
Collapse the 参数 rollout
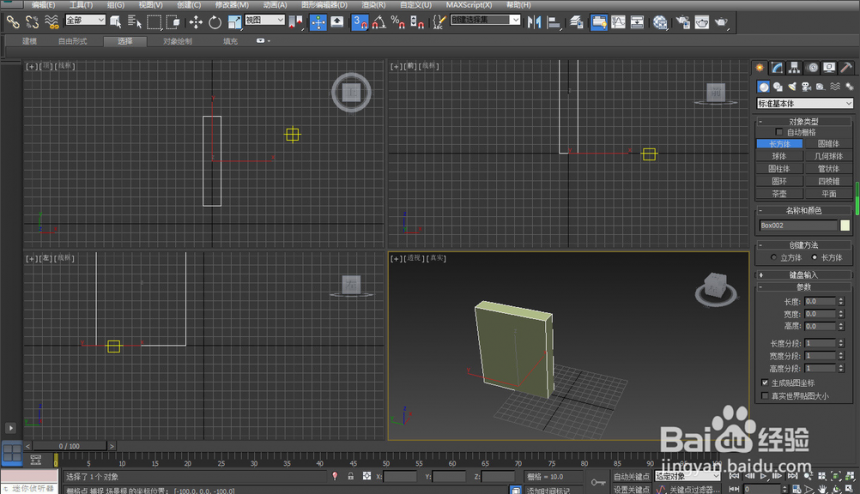804,287
